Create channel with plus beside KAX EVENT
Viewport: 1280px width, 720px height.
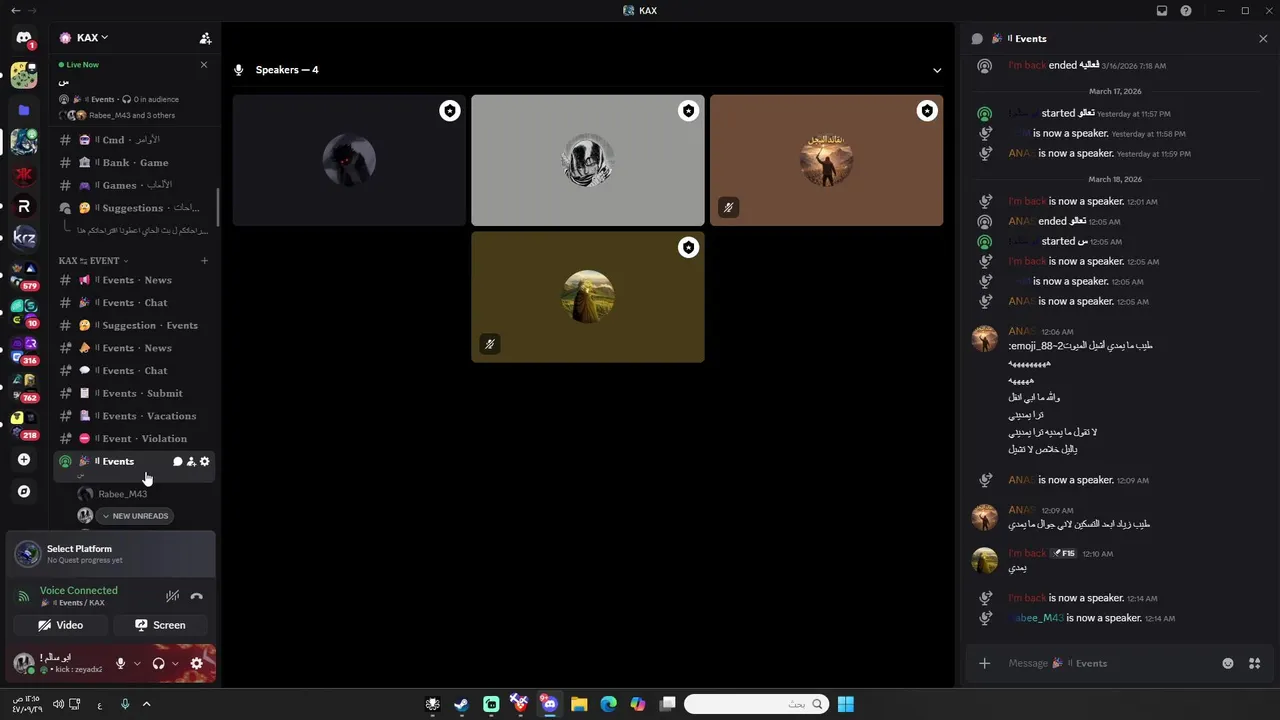[x=204, y=261]
